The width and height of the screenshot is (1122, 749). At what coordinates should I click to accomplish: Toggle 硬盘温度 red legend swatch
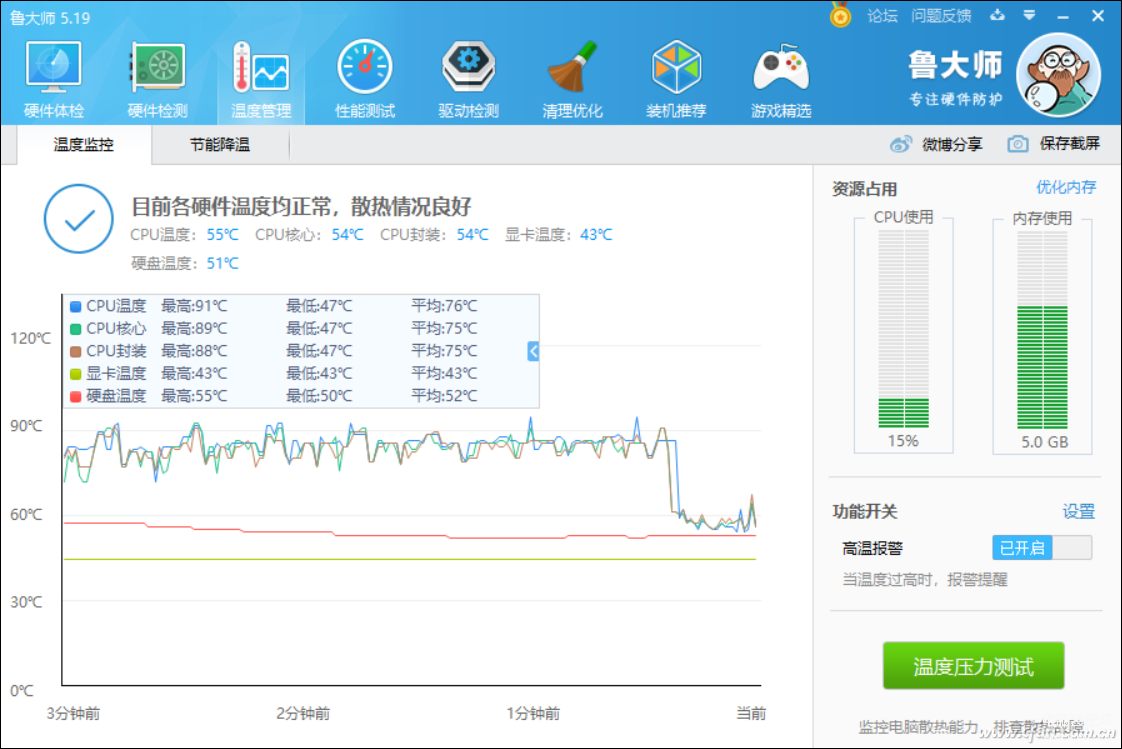click(75, 396)
